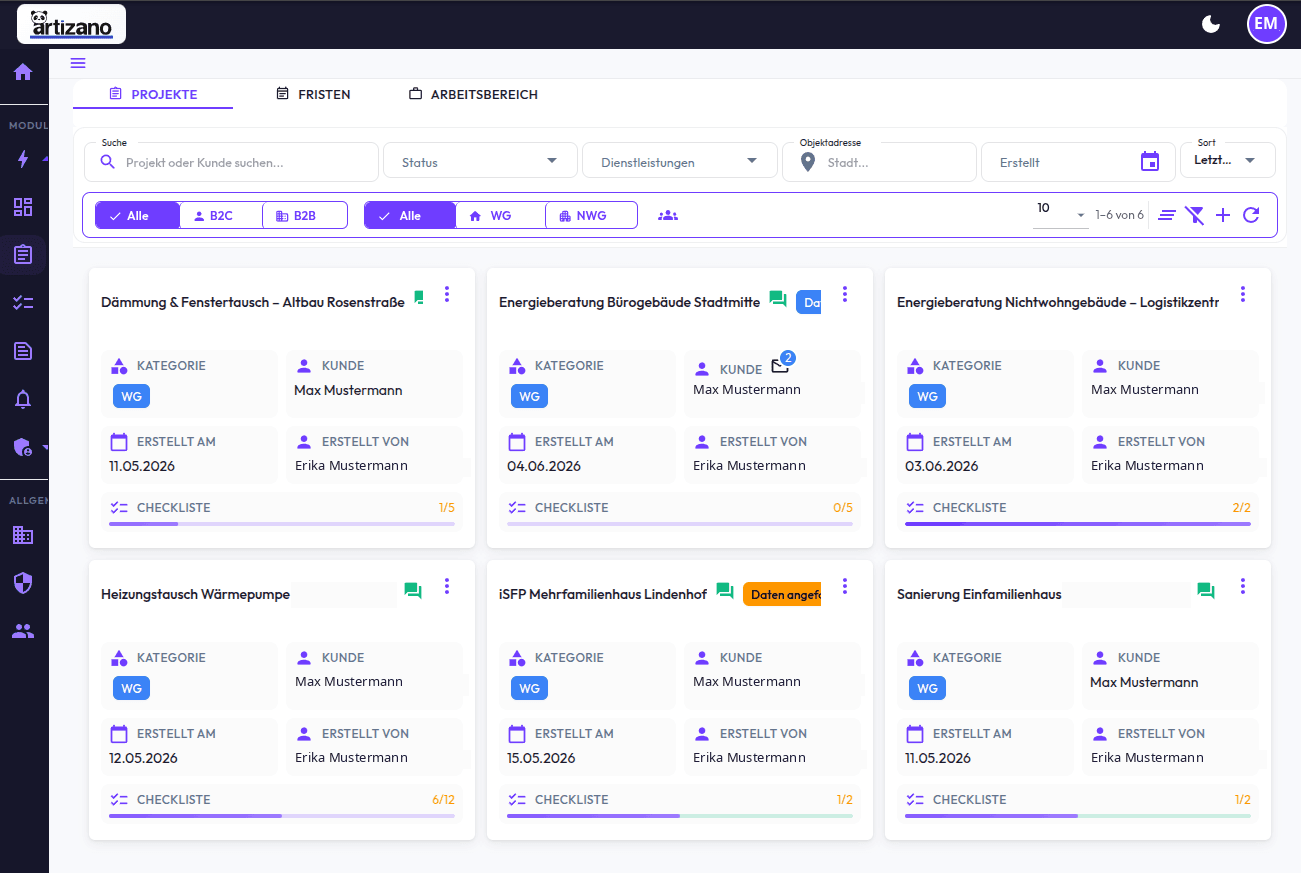1301x873 pixels.
Task: Click the Daten angefordert badge on iSFP card
Action: point(782,594)
